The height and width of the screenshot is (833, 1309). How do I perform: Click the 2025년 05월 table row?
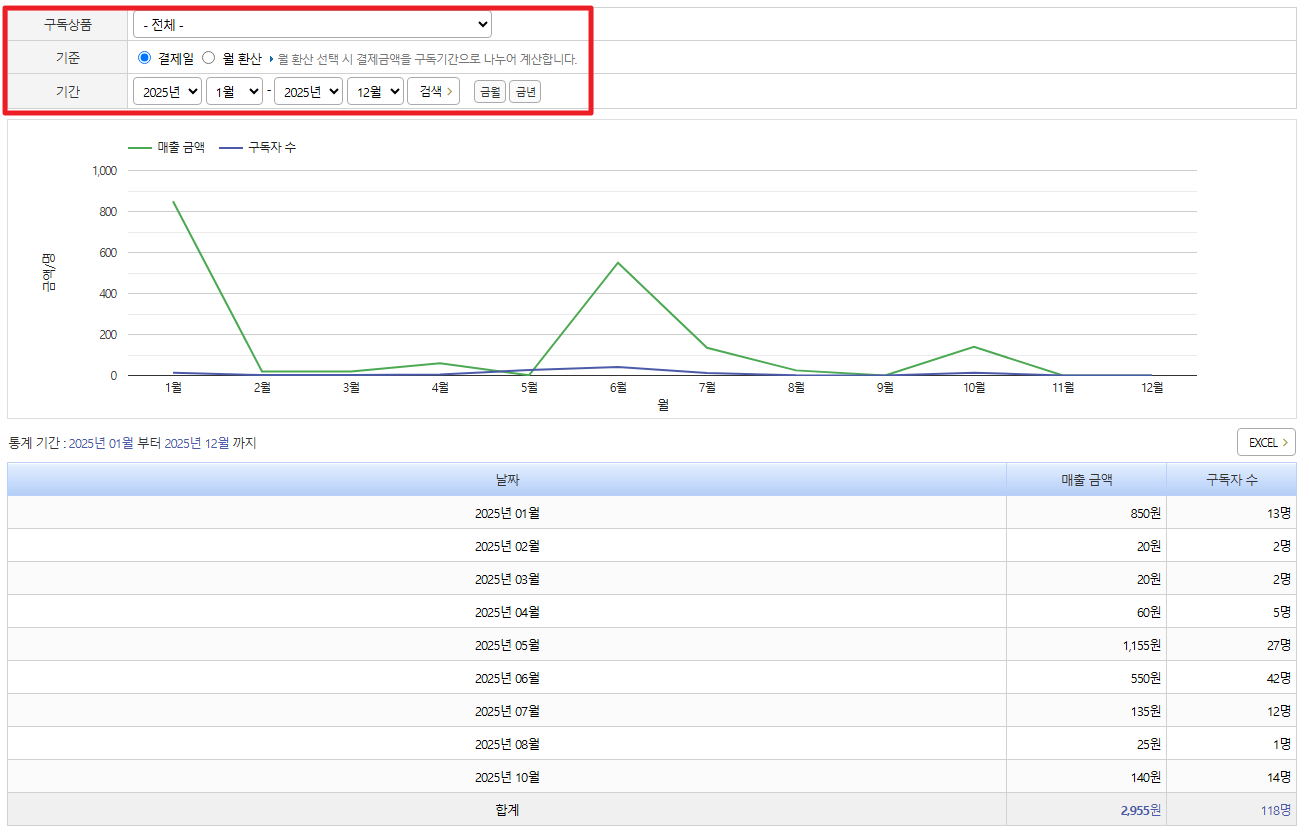click(507, 645)
